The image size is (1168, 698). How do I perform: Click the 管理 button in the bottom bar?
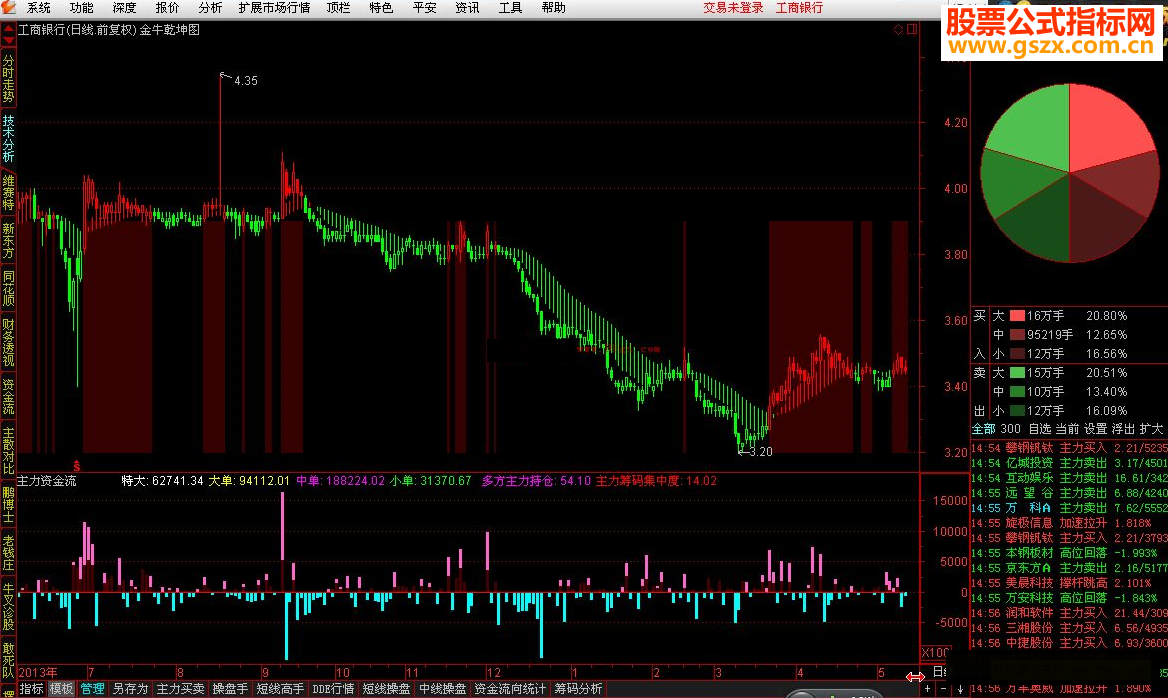pos(92,689)
